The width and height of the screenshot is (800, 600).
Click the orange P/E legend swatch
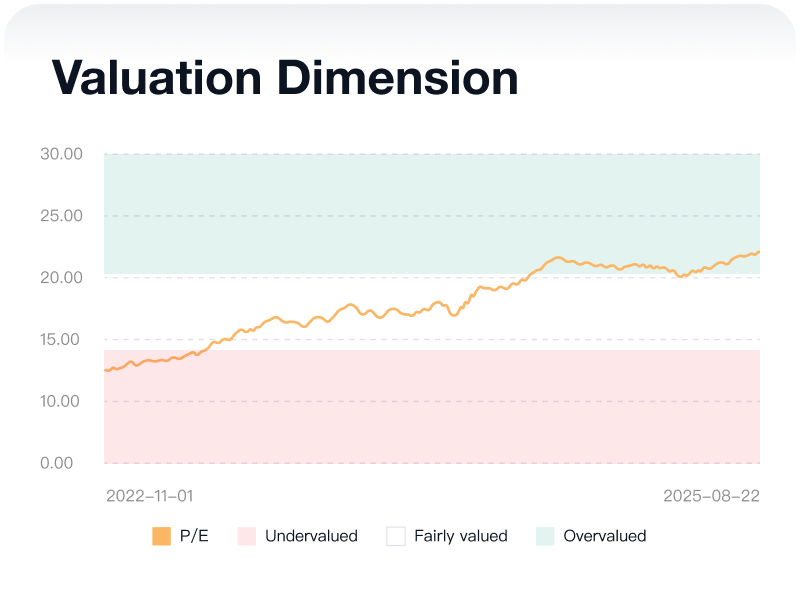point(161,536)
